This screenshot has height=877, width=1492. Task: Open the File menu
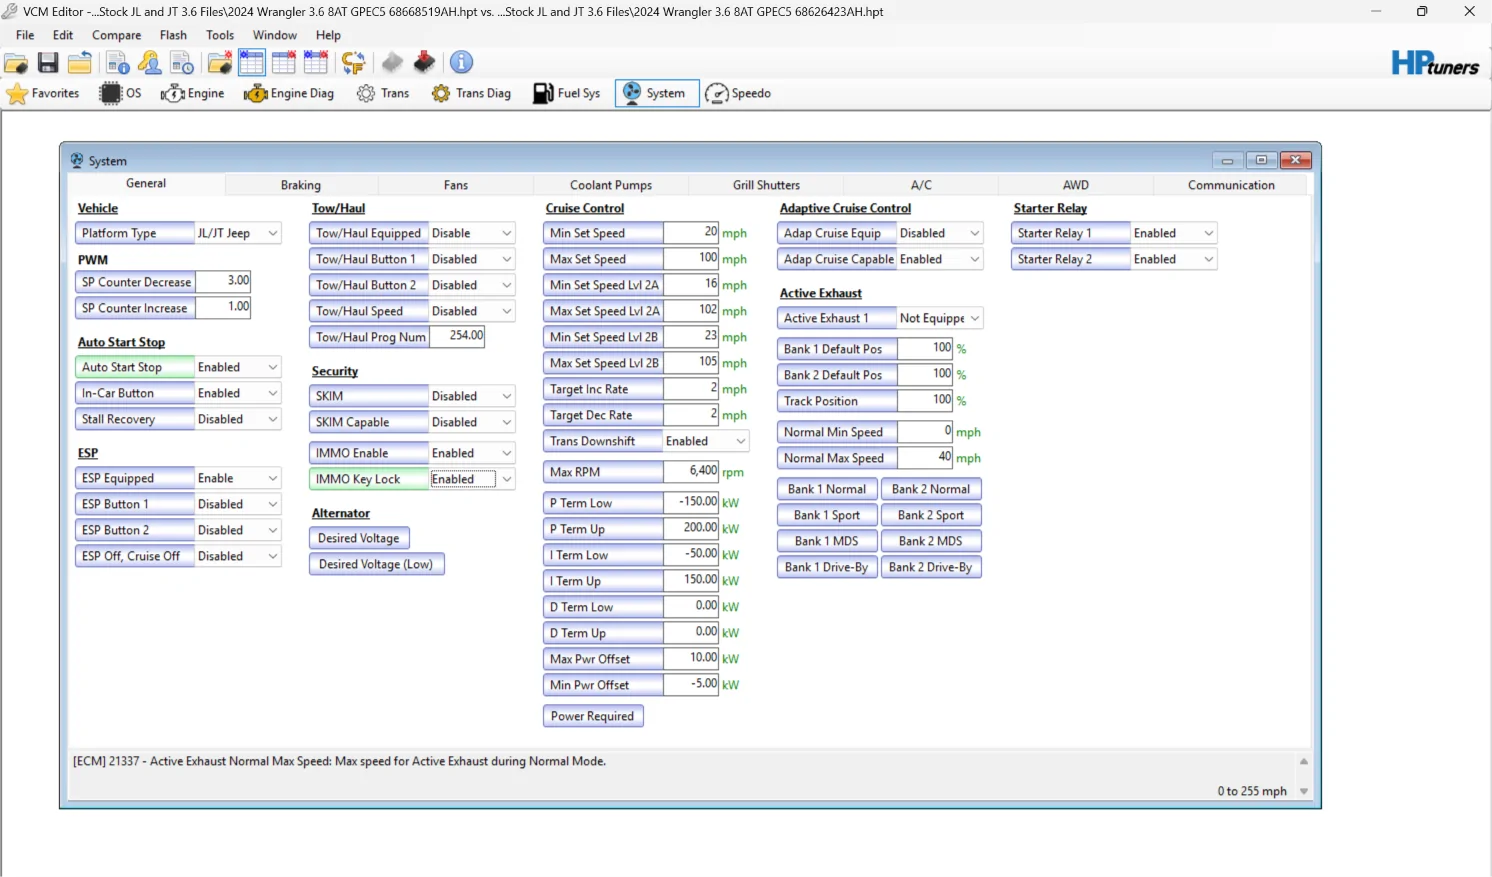tap(25, 35)
